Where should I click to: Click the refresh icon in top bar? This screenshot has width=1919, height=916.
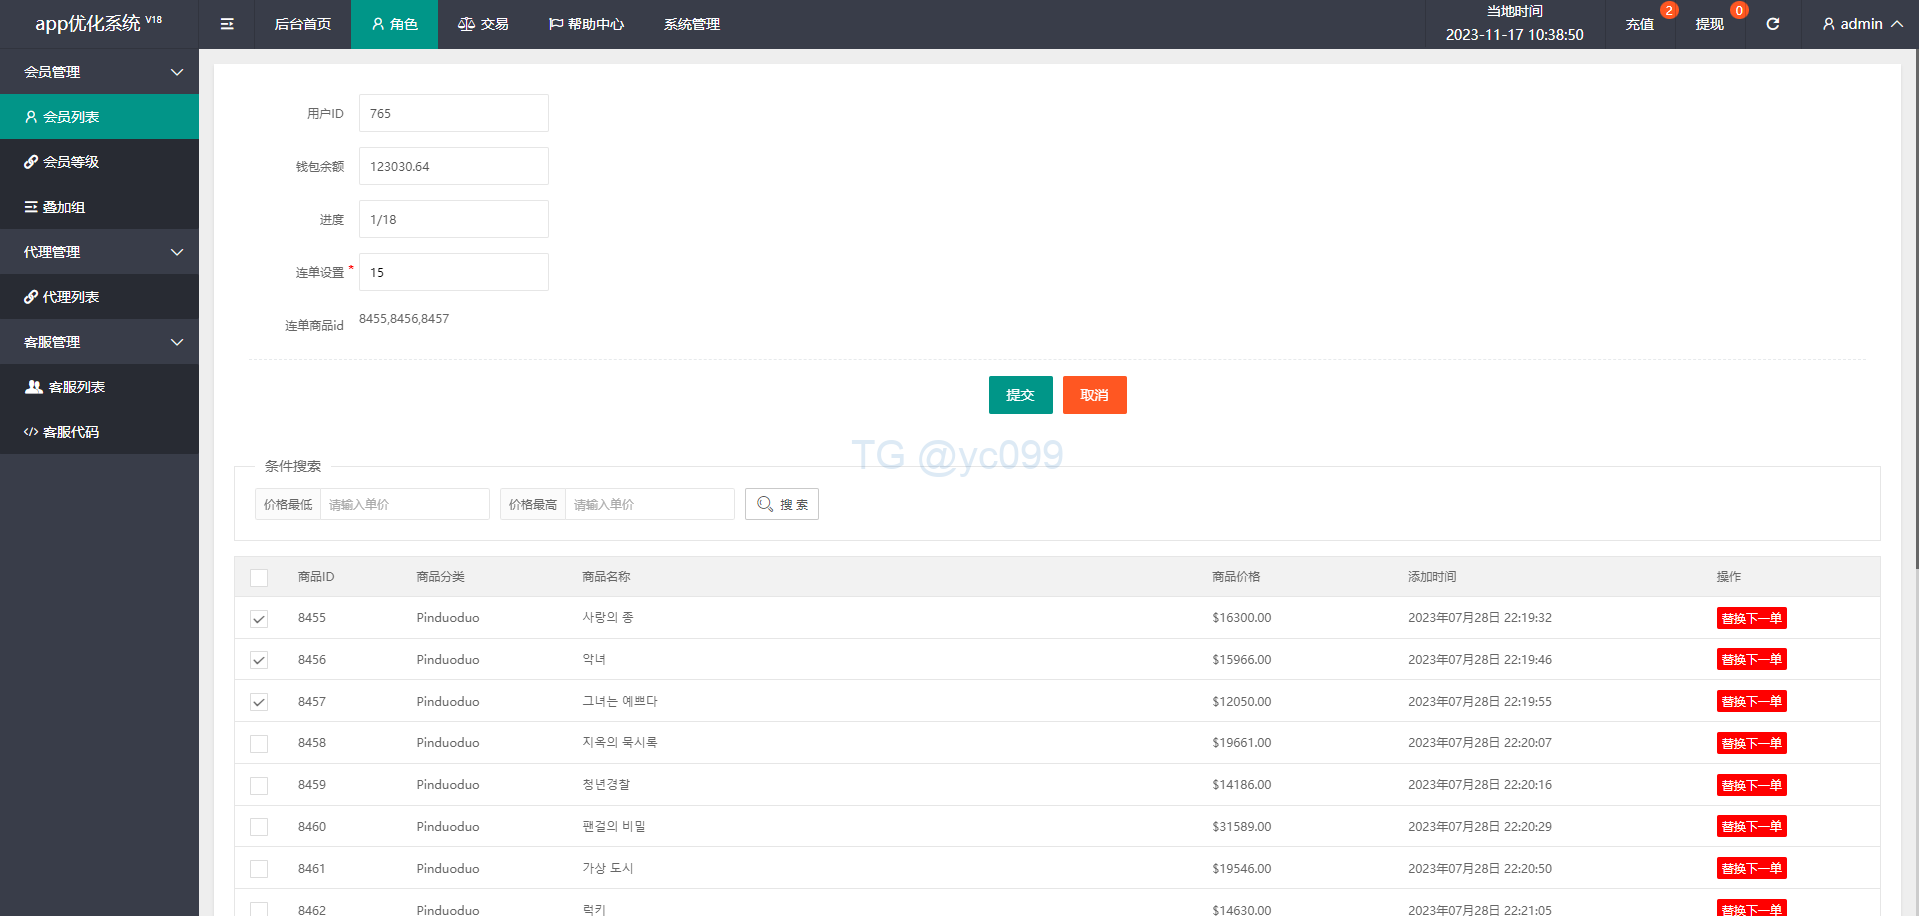point(1772,24)
